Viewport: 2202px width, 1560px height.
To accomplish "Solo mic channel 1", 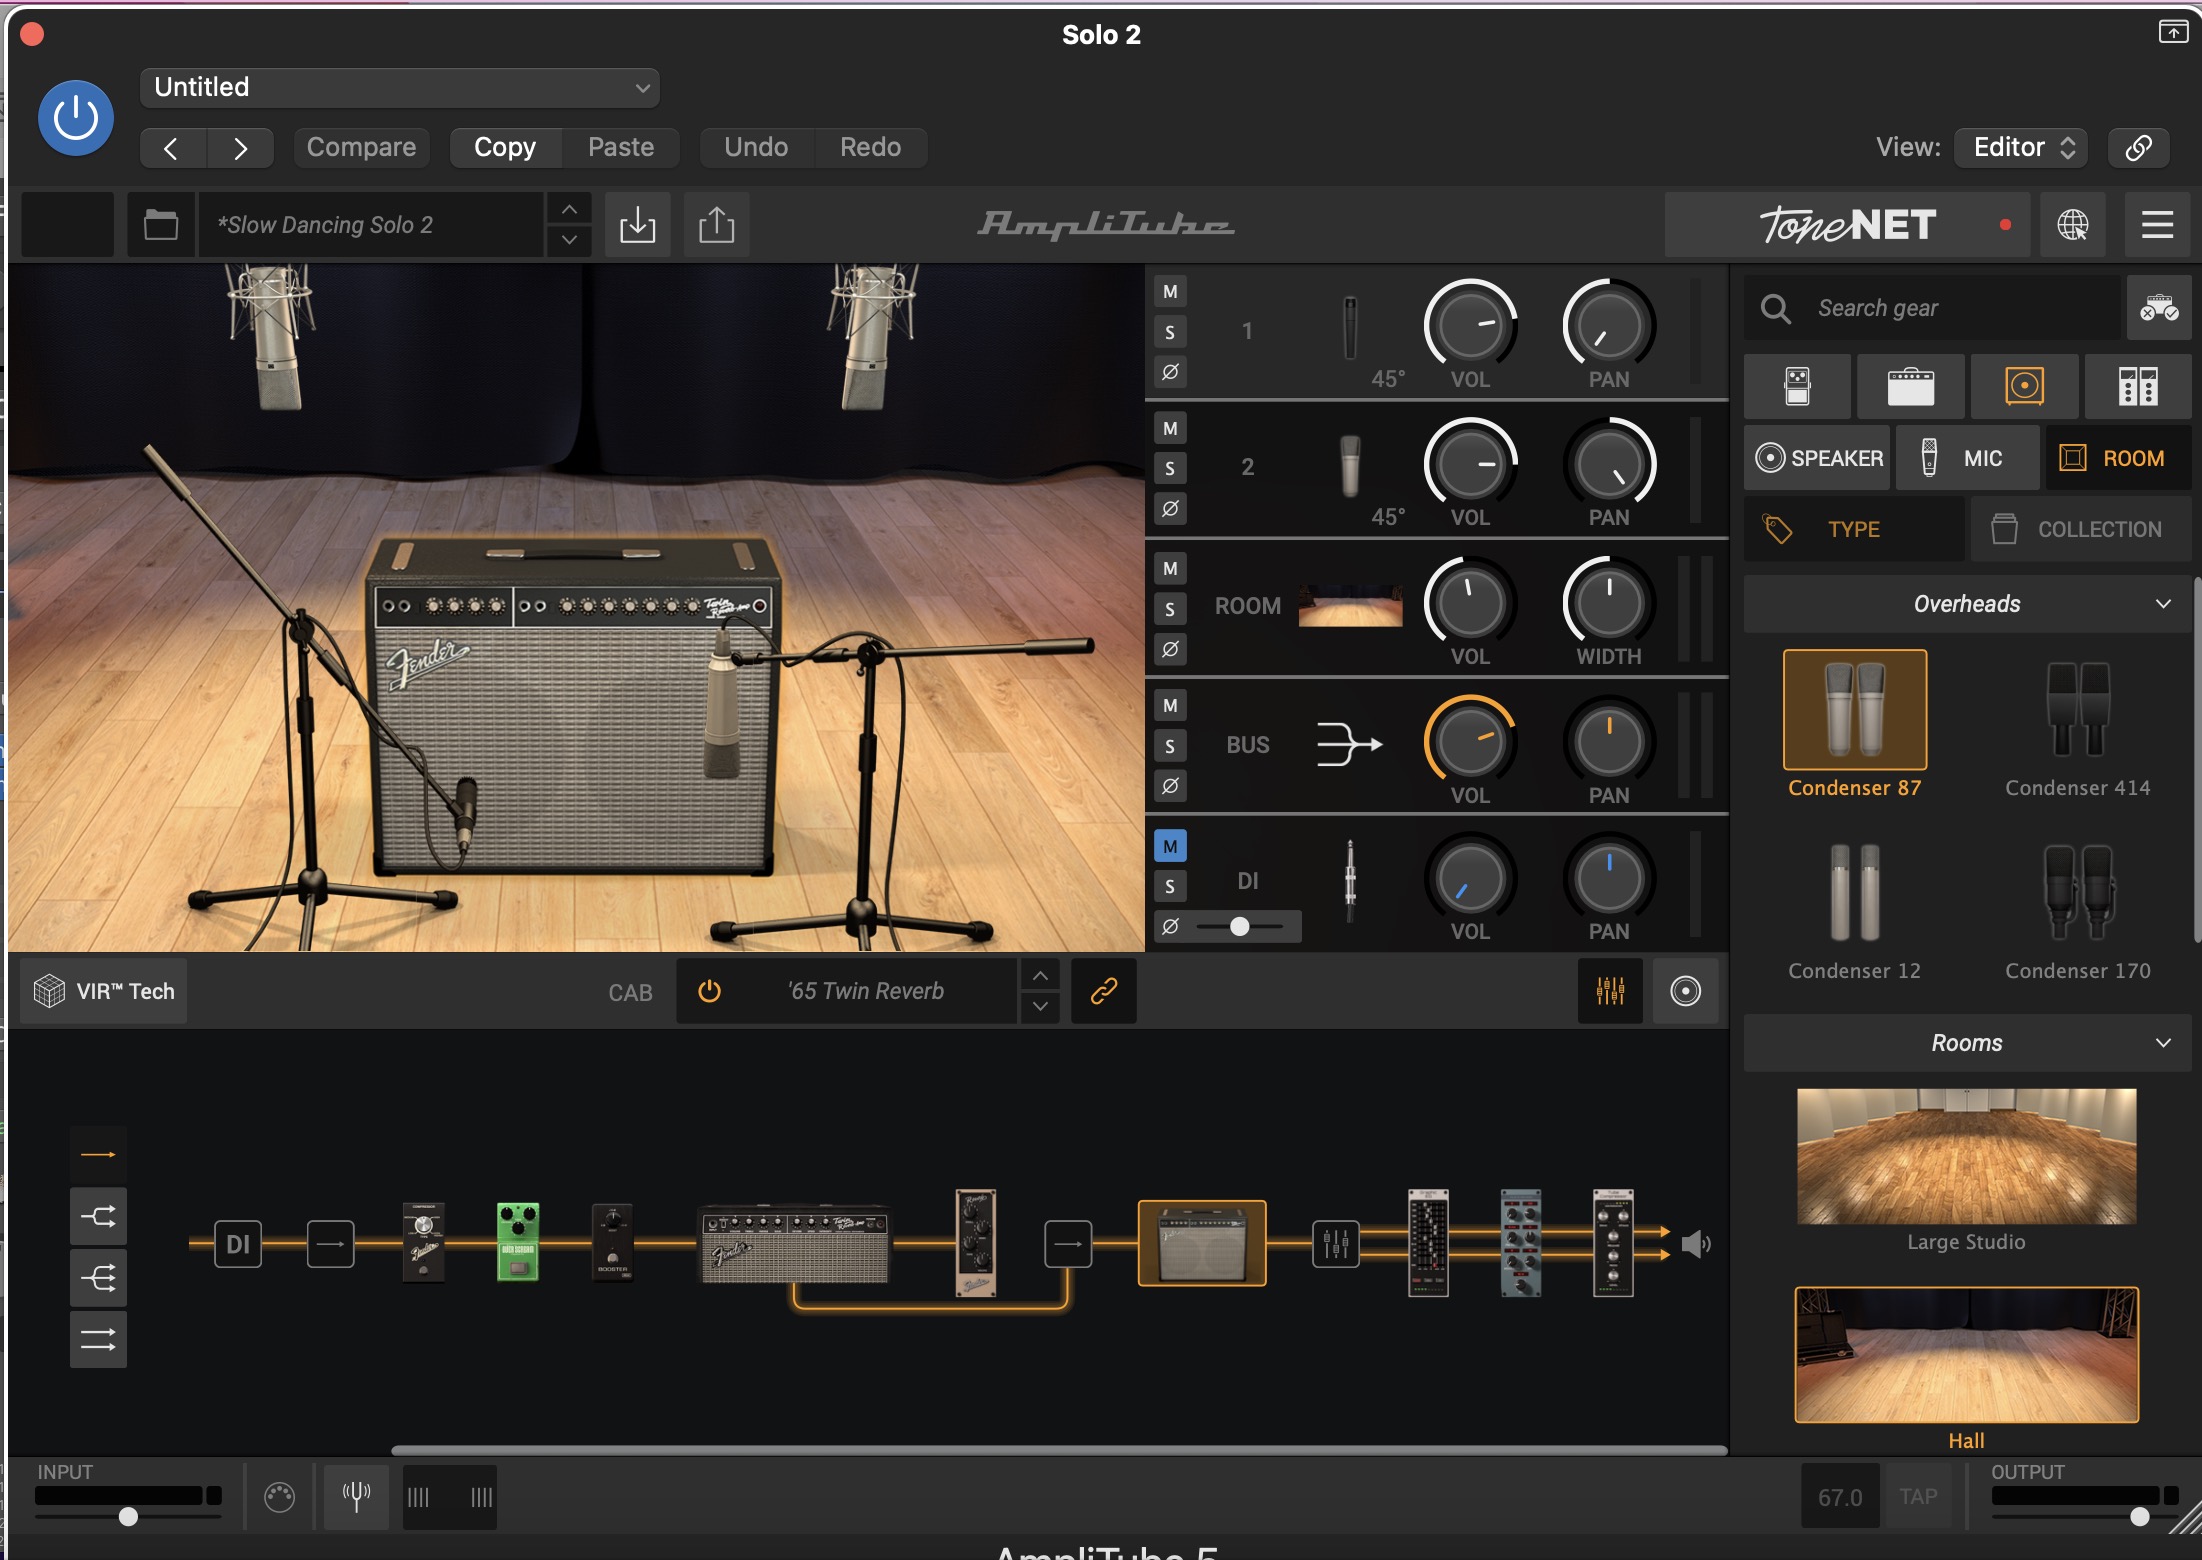I will point(1170,332).
